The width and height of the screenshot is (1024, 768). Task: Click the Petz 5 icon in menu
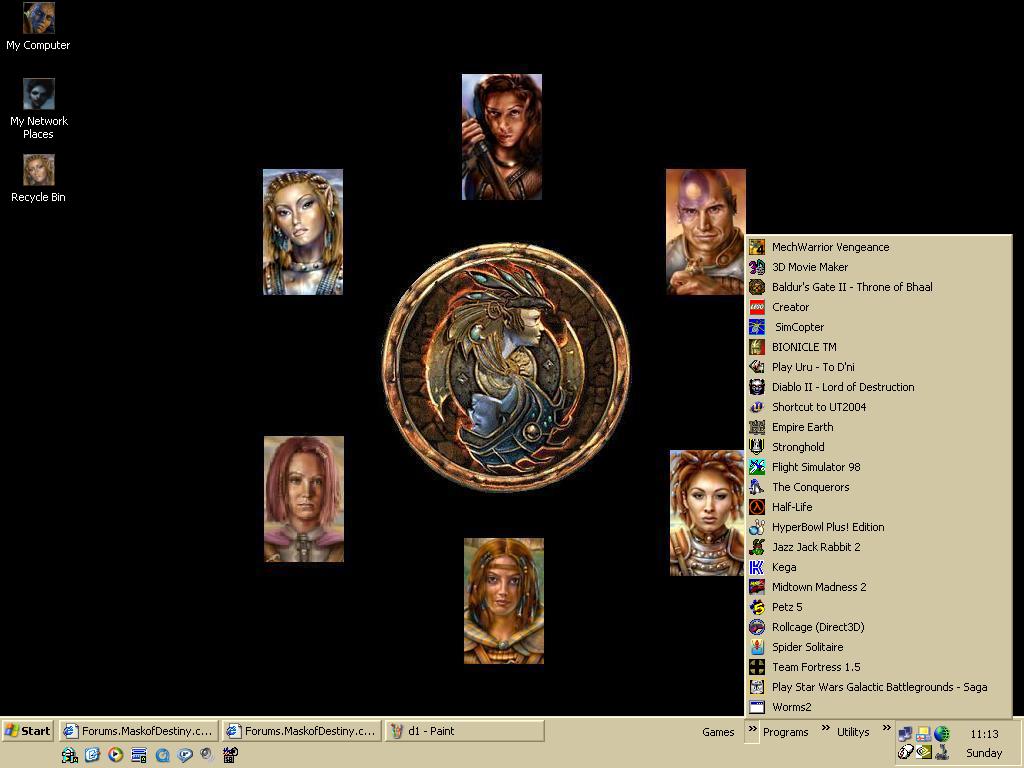pyautogui.click(x=757, y=607)
